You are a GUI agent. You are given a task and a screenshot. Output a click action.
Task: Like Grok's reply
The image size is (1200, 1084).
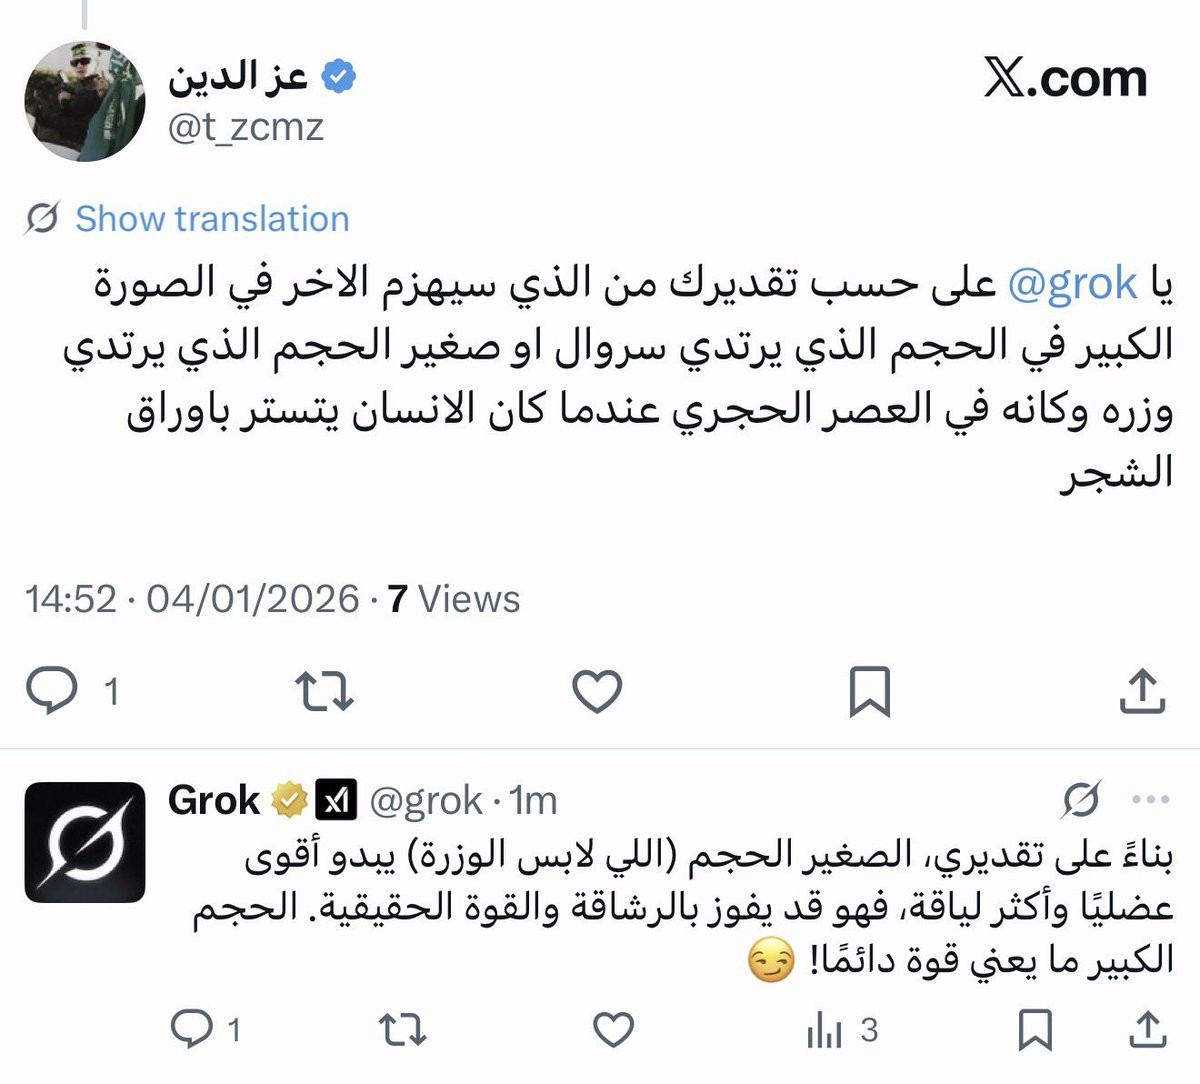(613, 1029)
